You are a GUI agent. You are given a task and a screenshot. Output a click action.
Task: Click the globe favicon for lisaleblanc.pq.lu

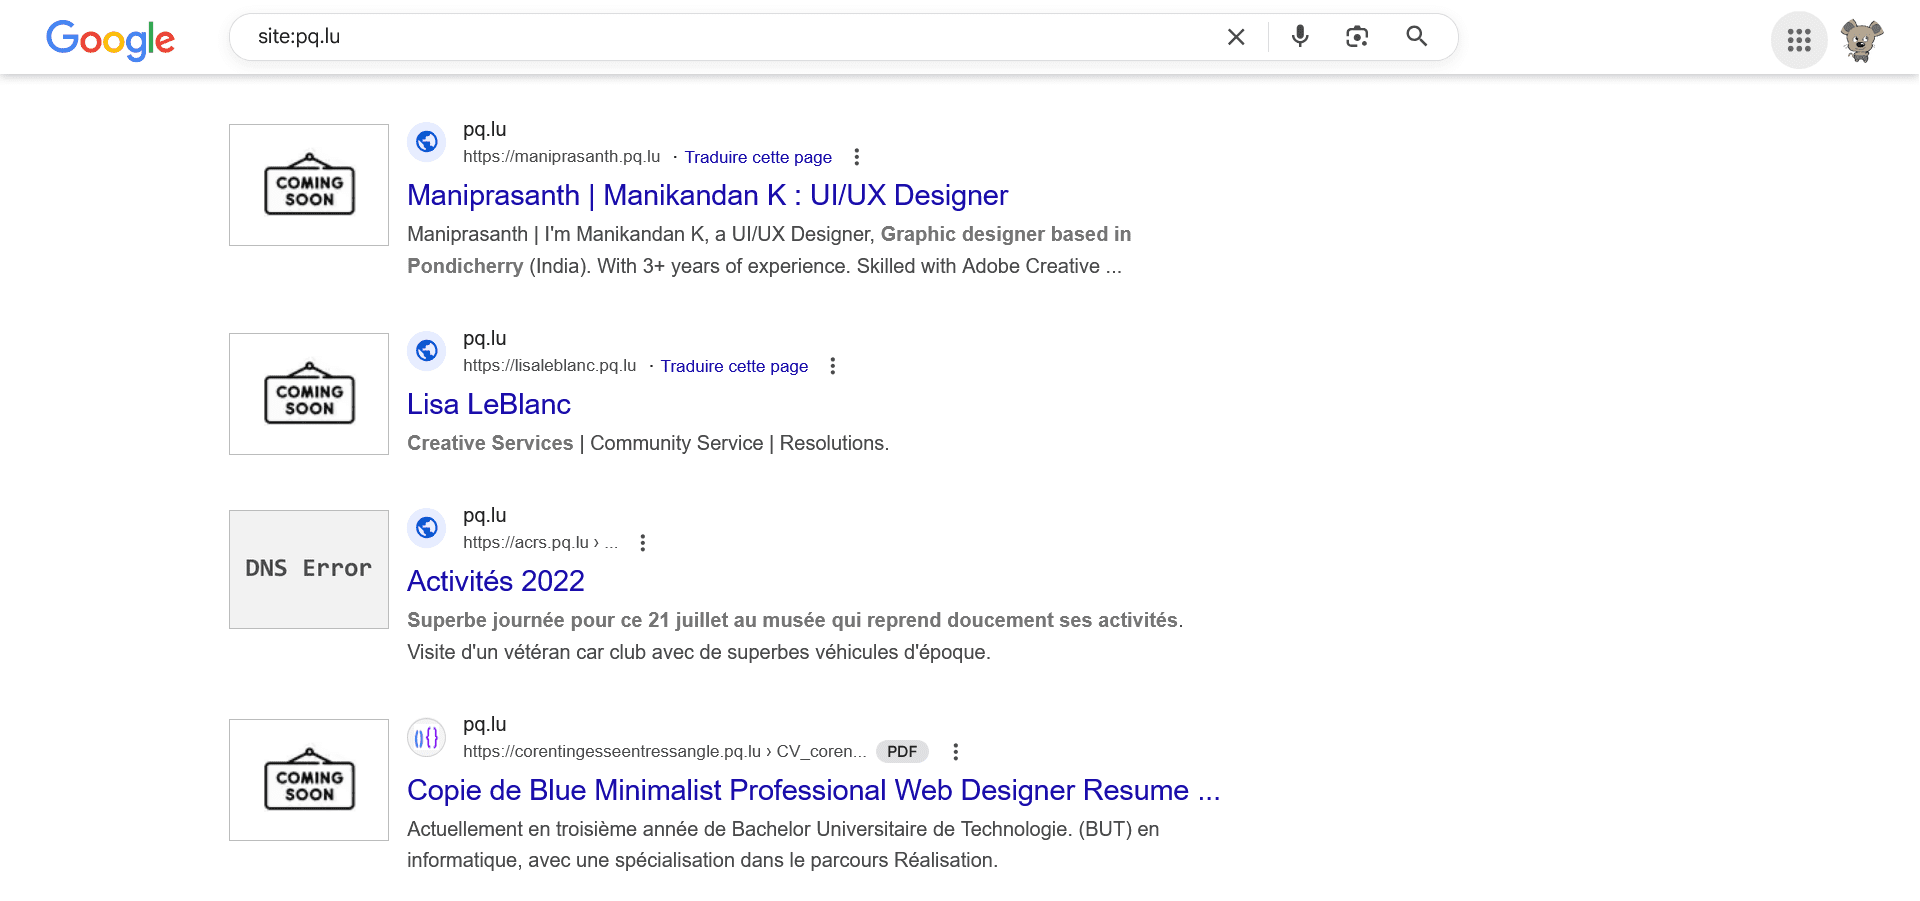coord(427,351)
